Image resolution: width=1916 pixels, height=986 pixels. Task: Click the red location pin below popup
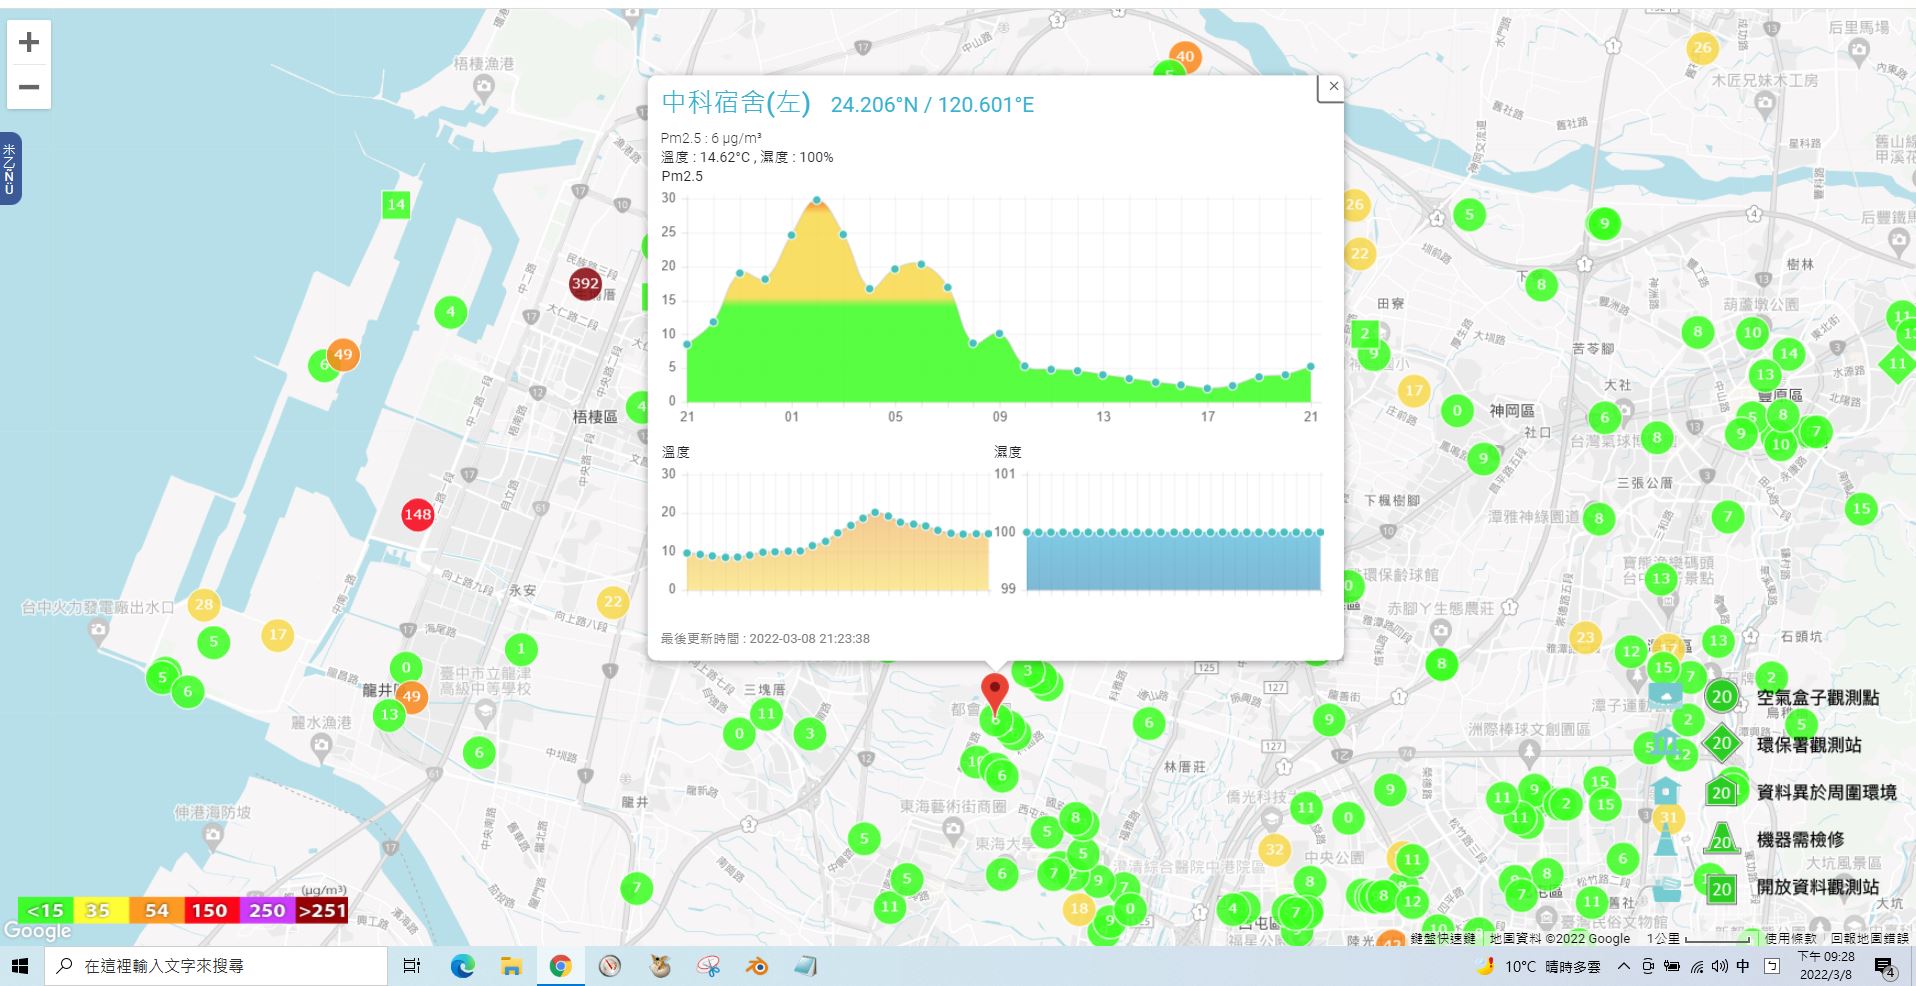[994, 694]
